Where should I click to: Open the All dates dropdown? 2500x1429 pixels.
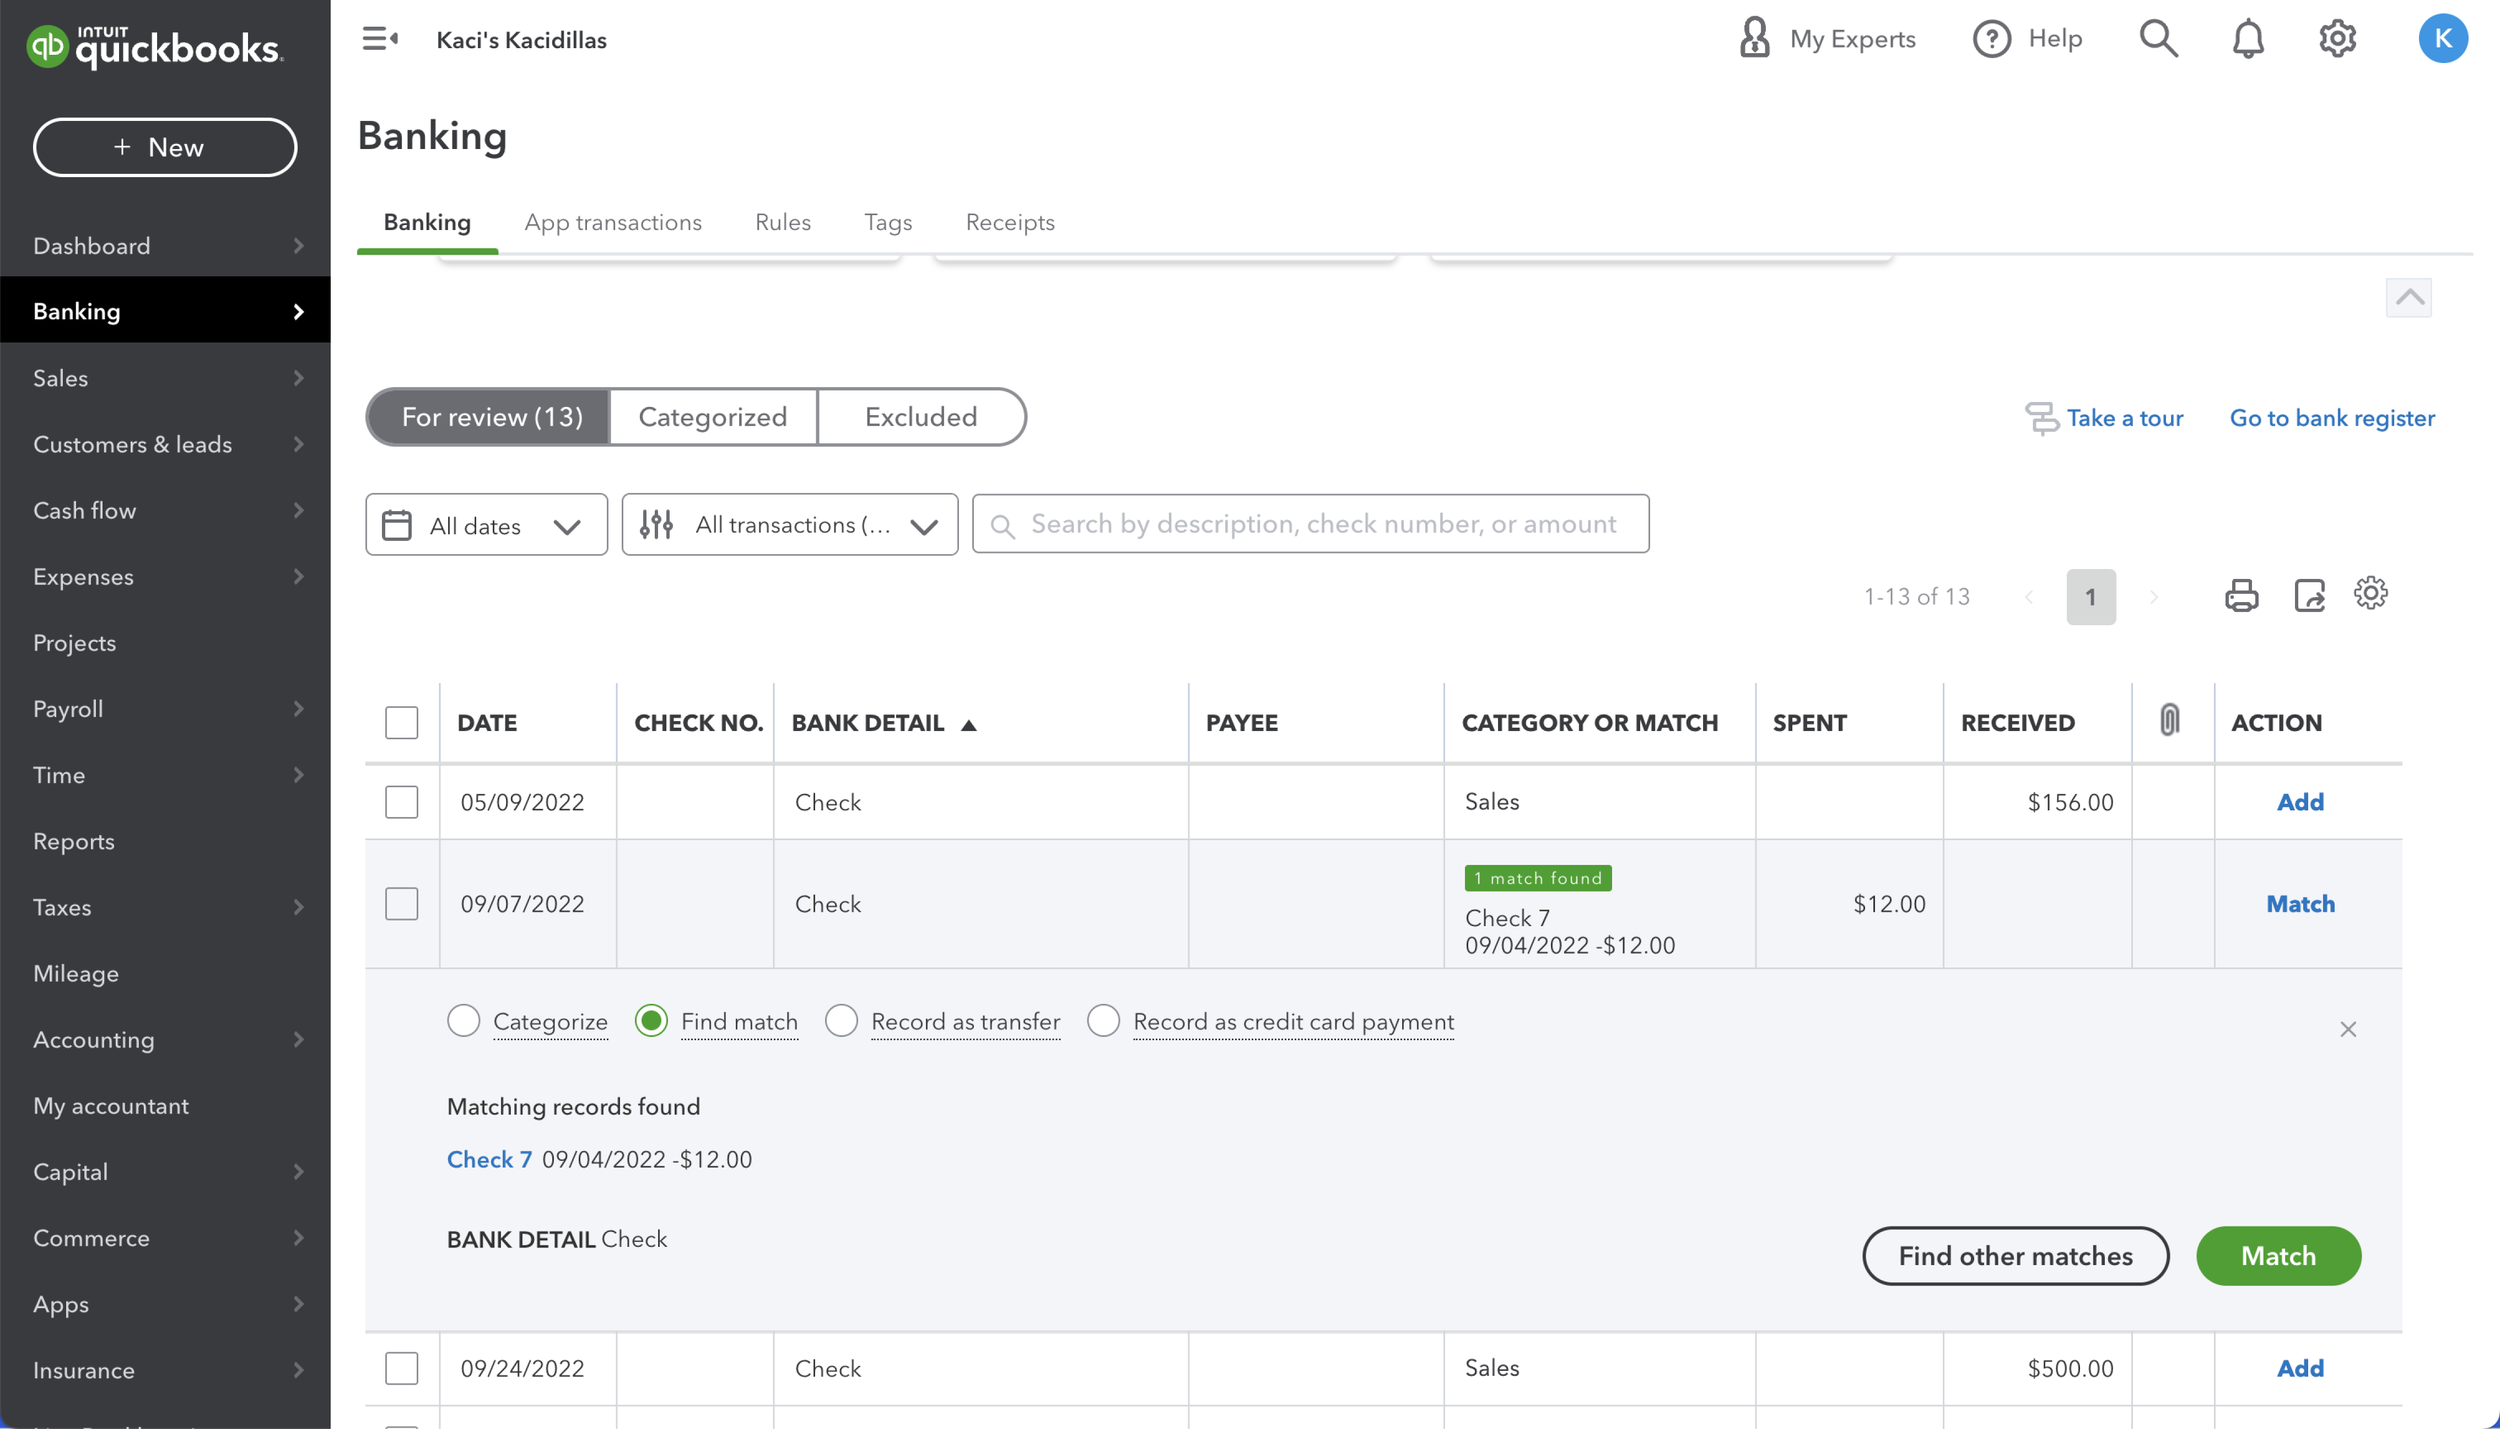coord(486,525)
